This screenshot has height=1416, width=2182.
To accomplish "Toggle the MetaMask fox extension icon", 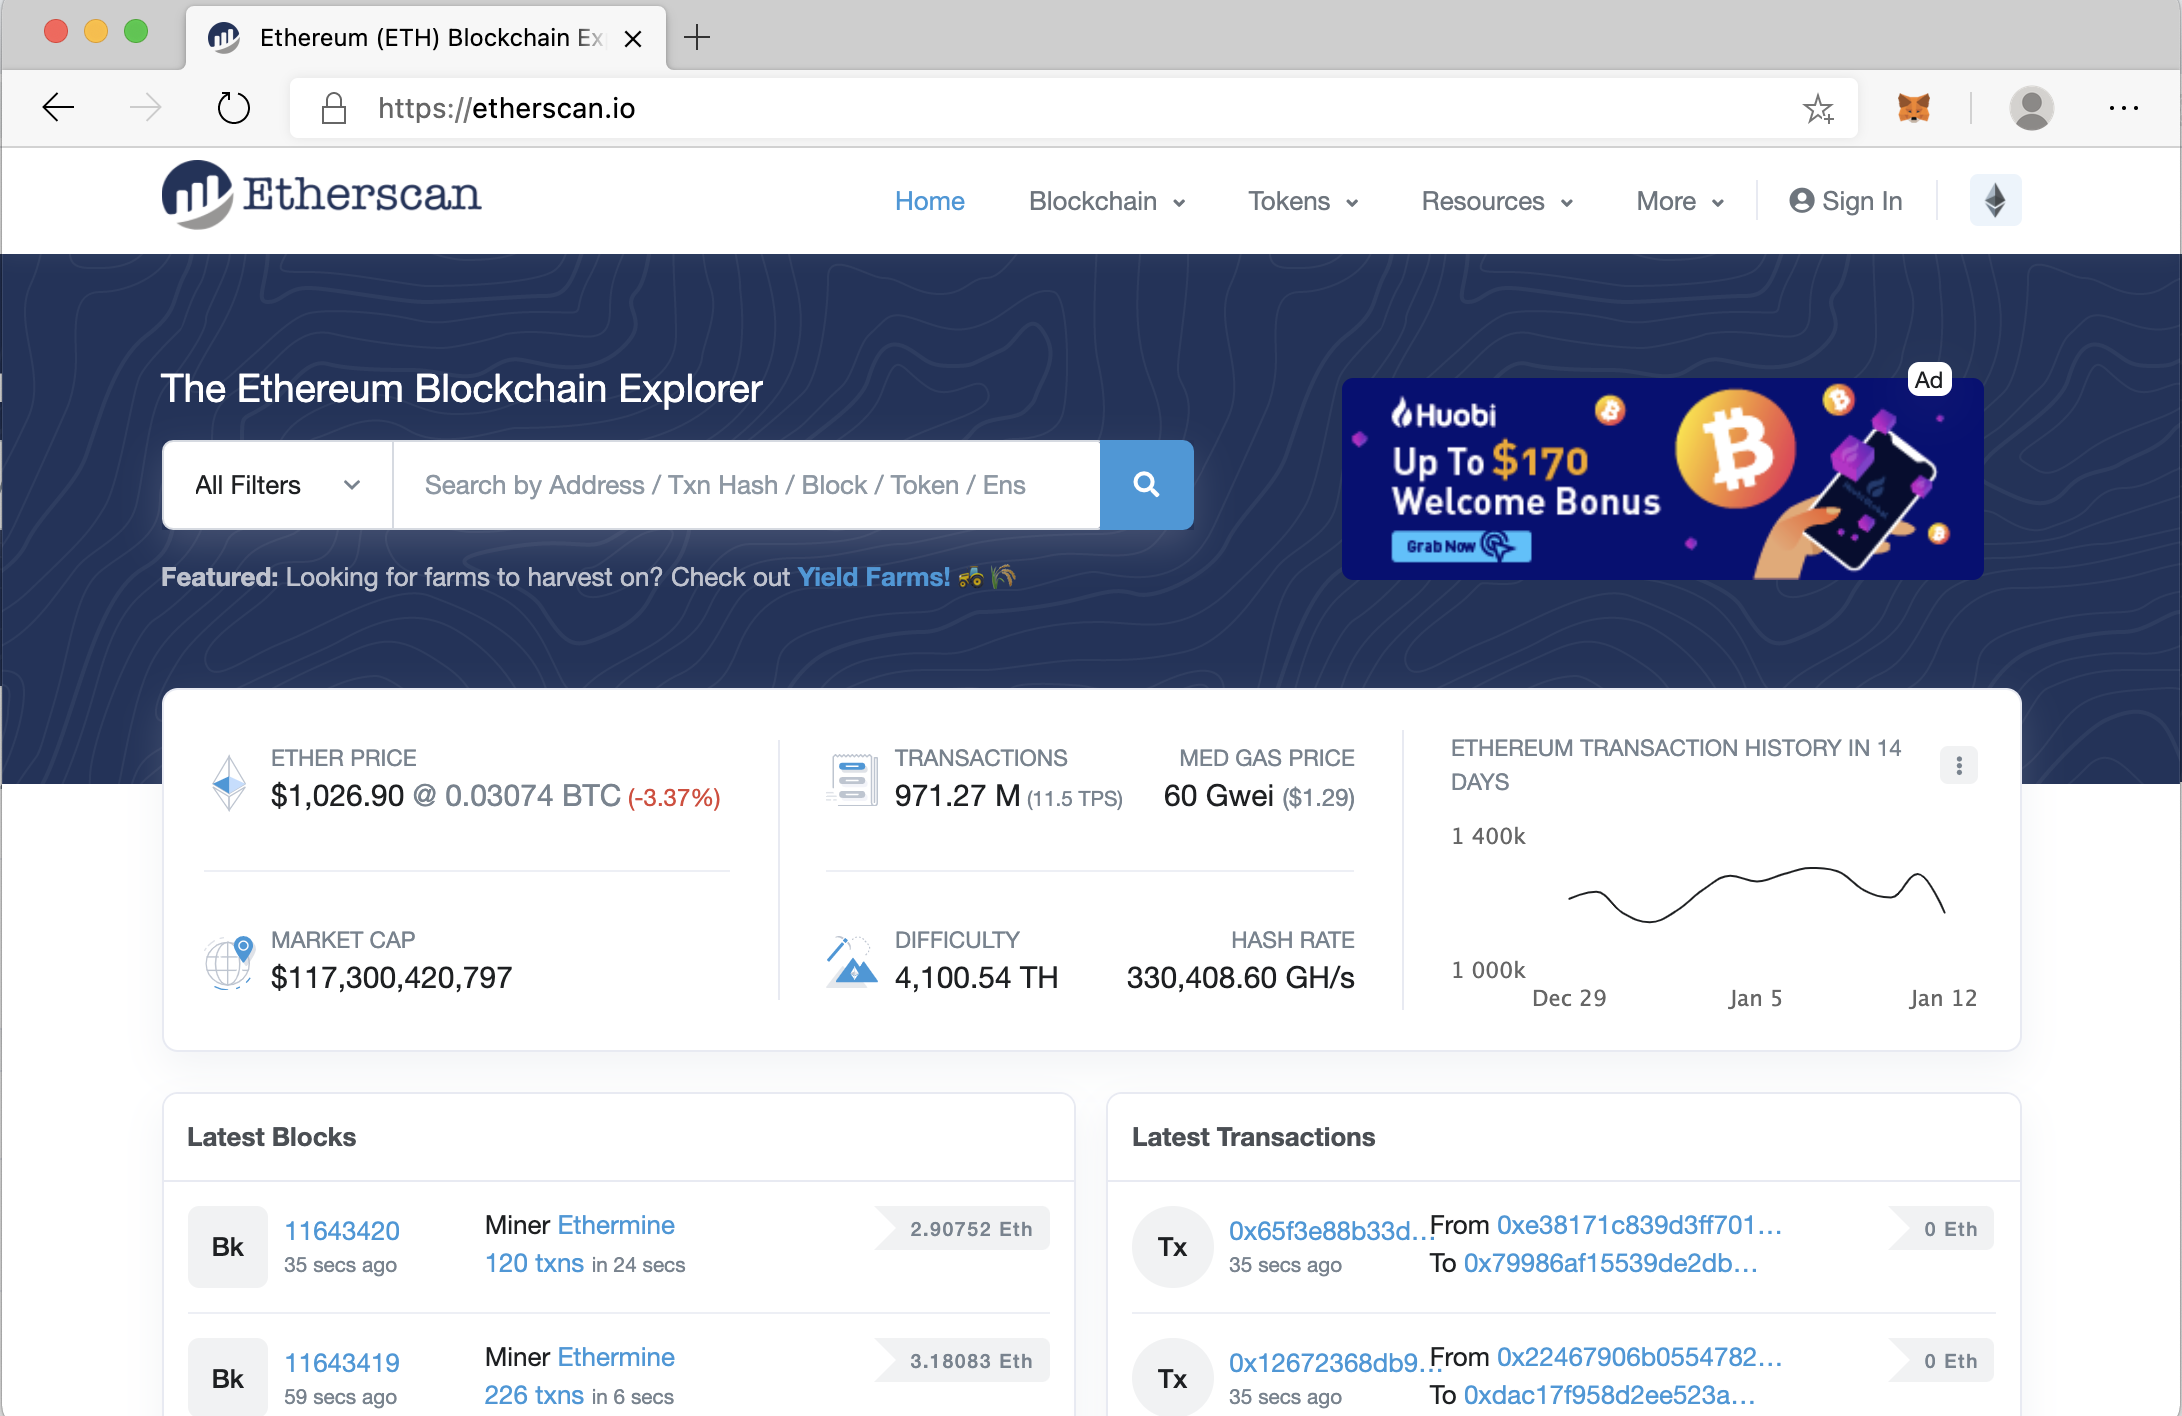I will coord(1908,108).
